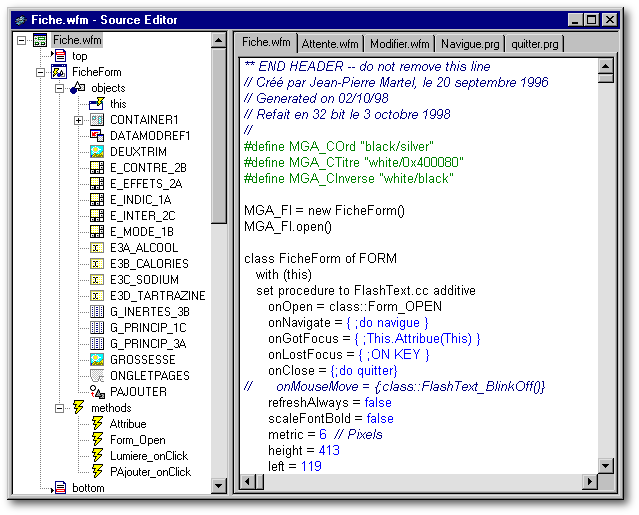Click the ONGLETPAGES tabbox icon

(x=97, y=375)
